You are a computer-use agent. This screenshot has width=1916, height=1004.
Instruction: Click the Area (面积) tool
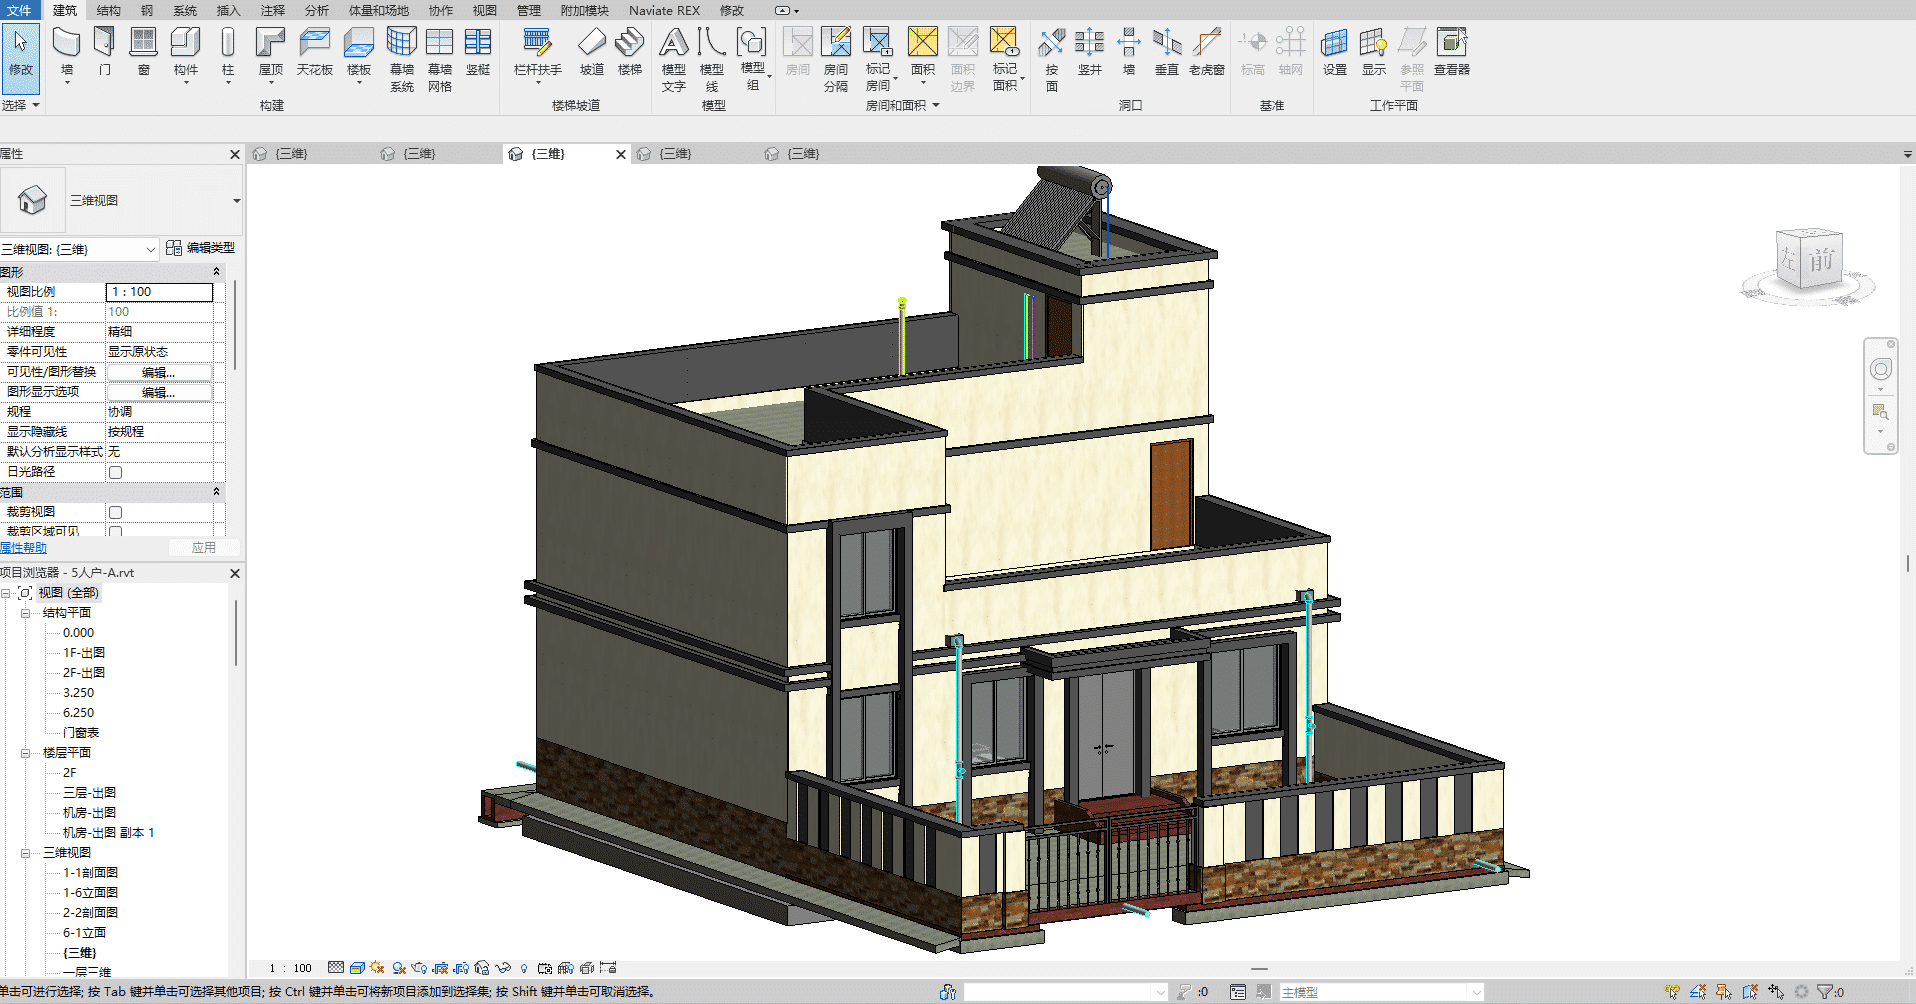click(x=923, y=52)
